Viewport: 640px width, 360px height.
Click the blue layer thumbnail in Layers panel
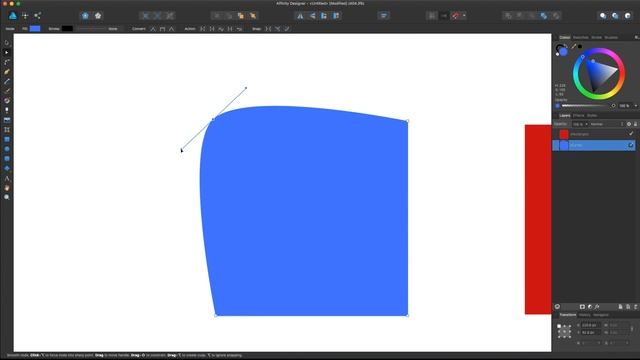[564, 145]
